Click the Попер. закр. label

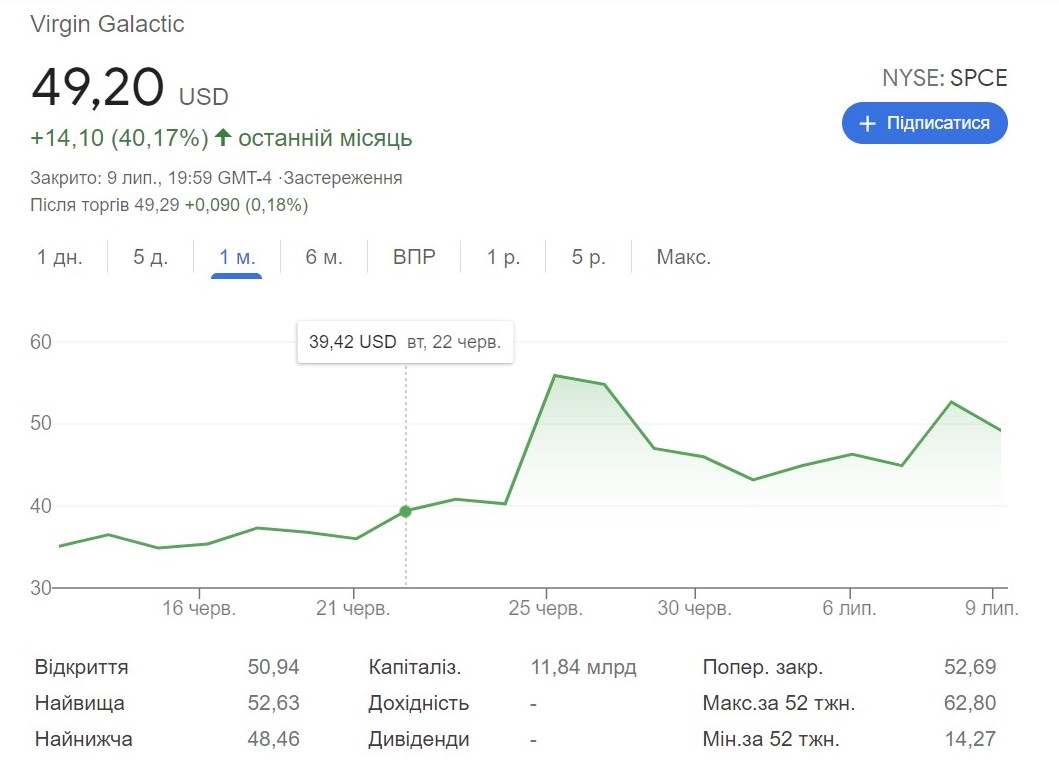763,667
